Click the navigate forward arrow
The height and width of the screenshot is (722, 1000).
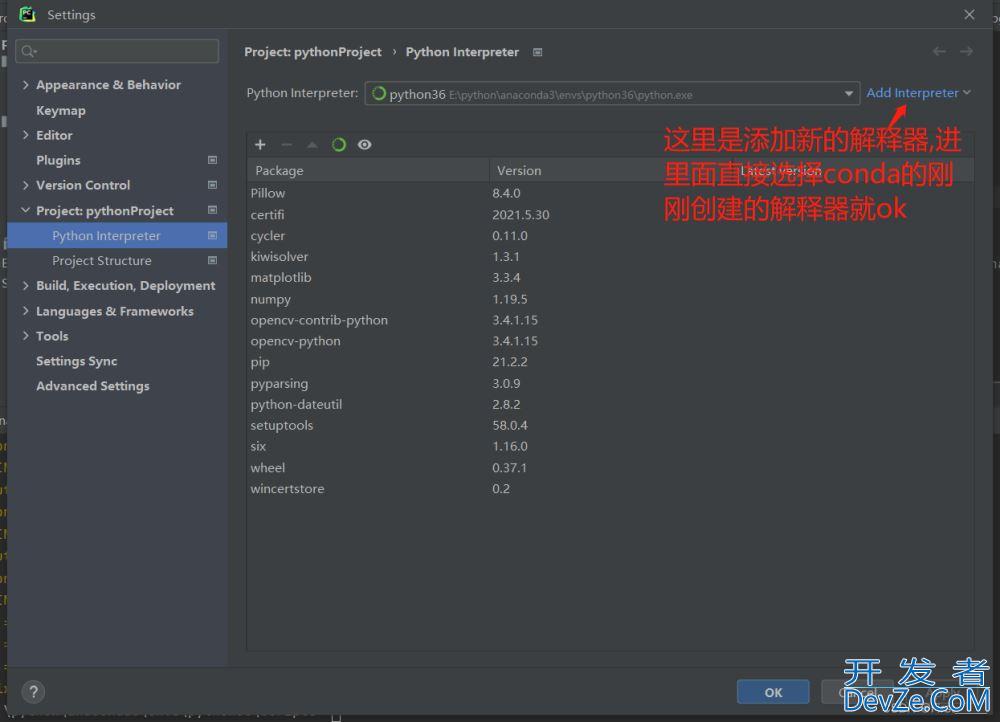[x=966, y=52]
